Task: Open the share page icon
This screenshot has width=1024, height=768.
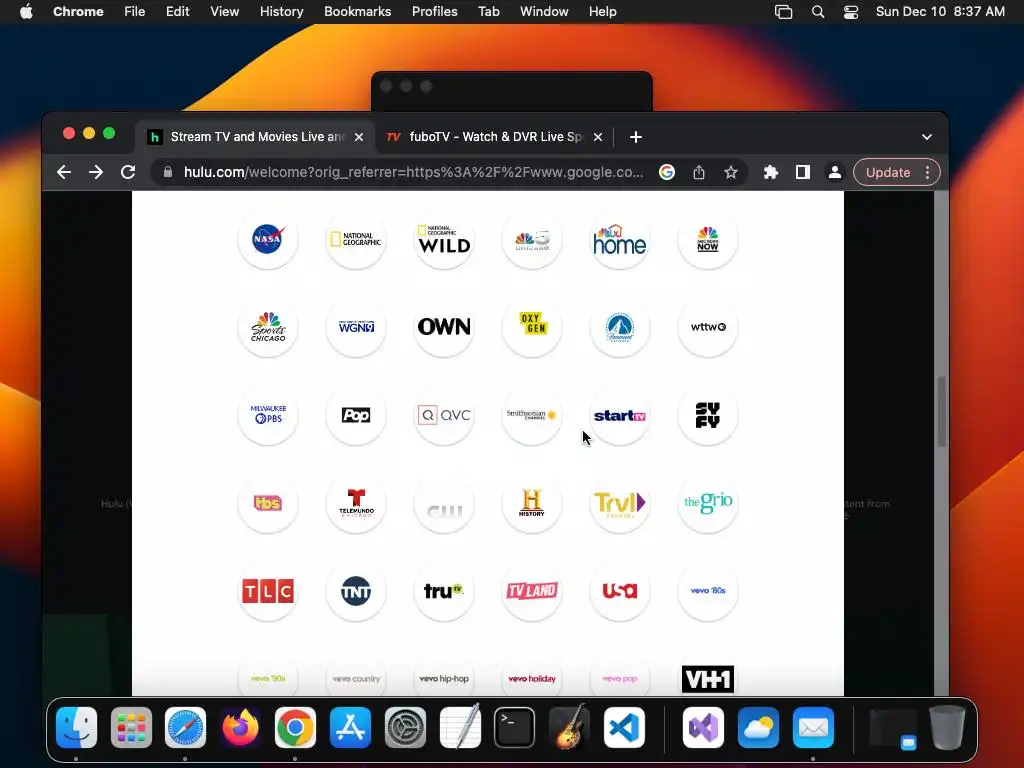Action: 699,172
